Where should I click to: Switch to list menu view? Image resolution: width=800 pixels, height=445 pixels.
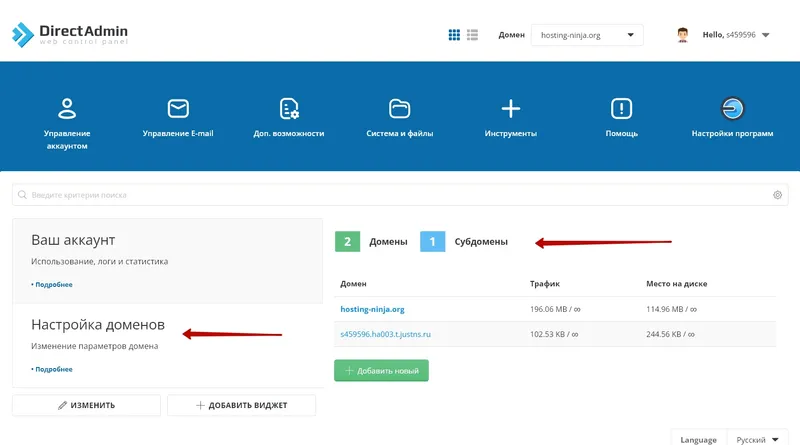472,35
